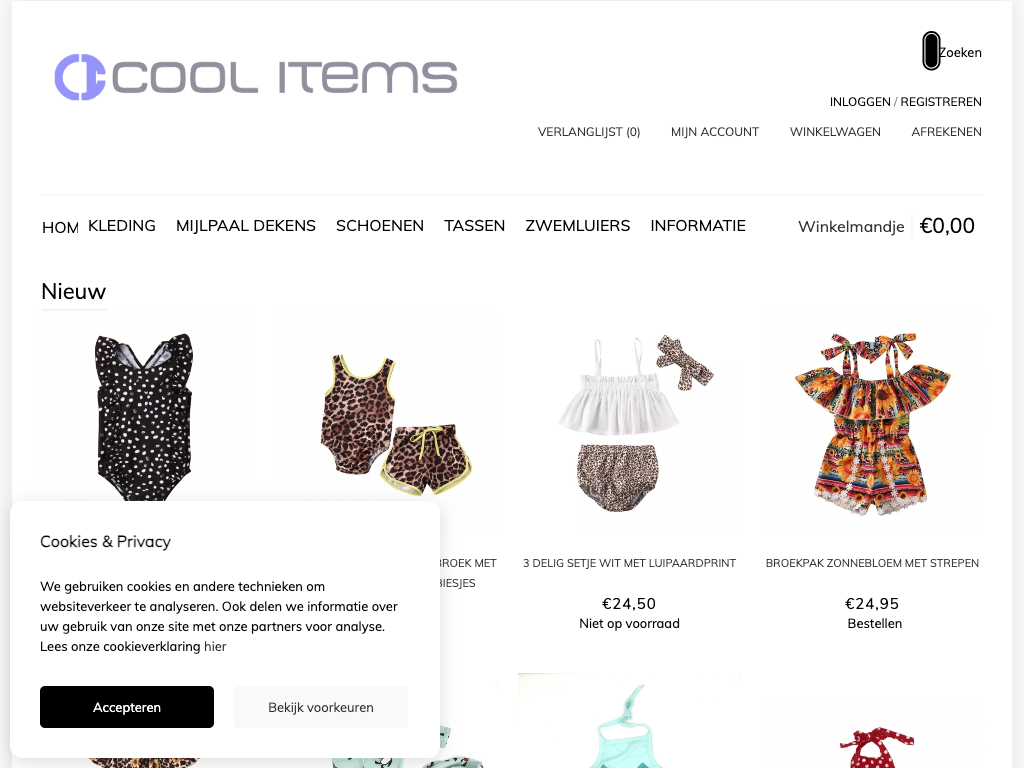Image resolution: width=1024 pixels, height=768 pixels.
Task: Open the Winkelwagen page
Action: pyautogui.click(x=835, y=132)
